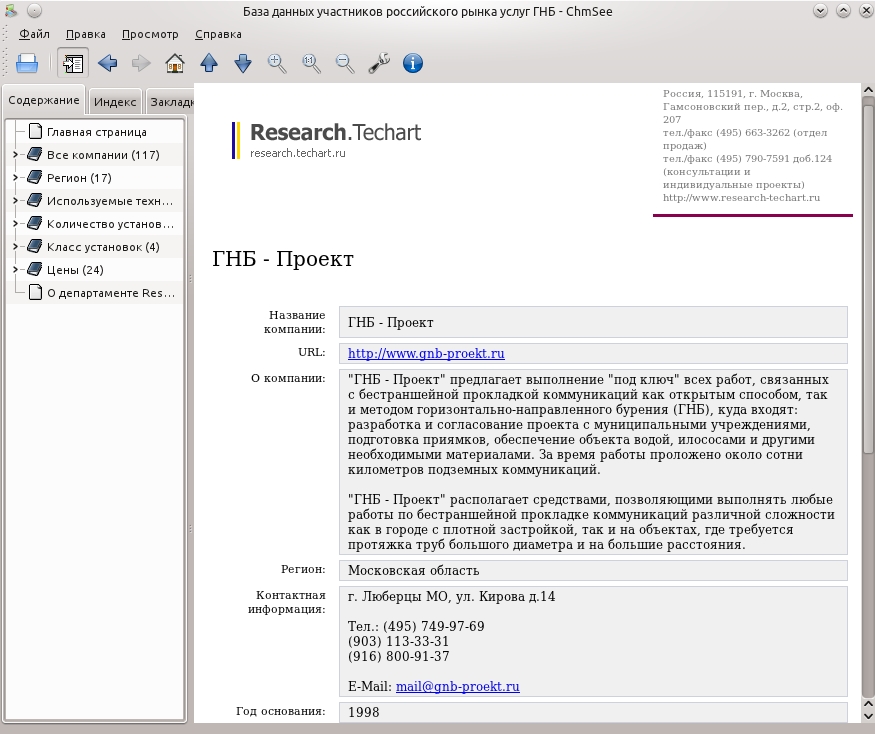This screenshot has height=734, width=875.
Task: Zoom out with the magnifier minus icon
Action: tap(345, 63)
